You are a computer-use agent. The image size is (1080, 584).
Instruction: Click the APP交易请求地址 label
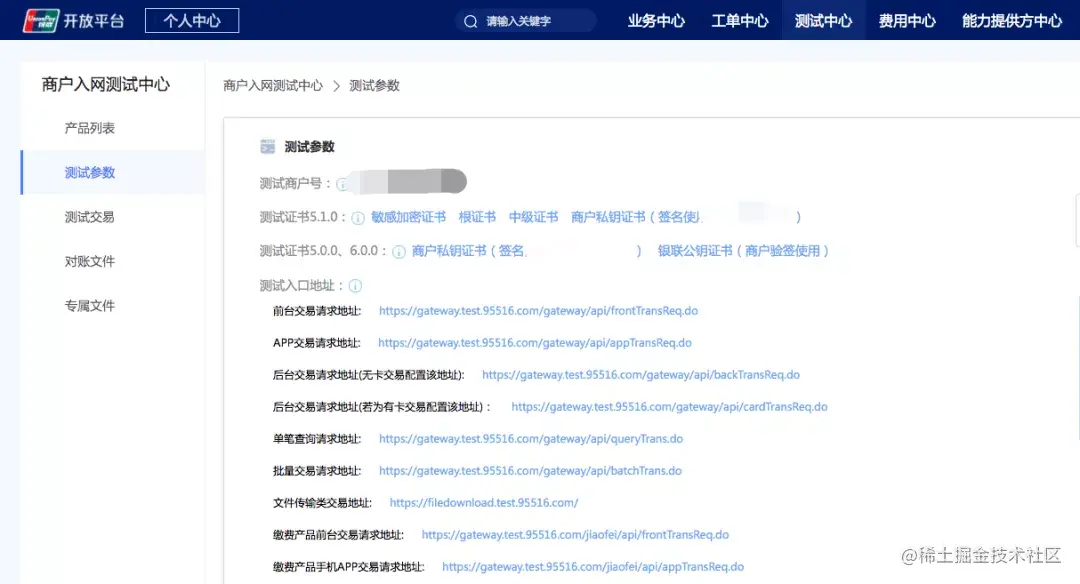point(317,343)
